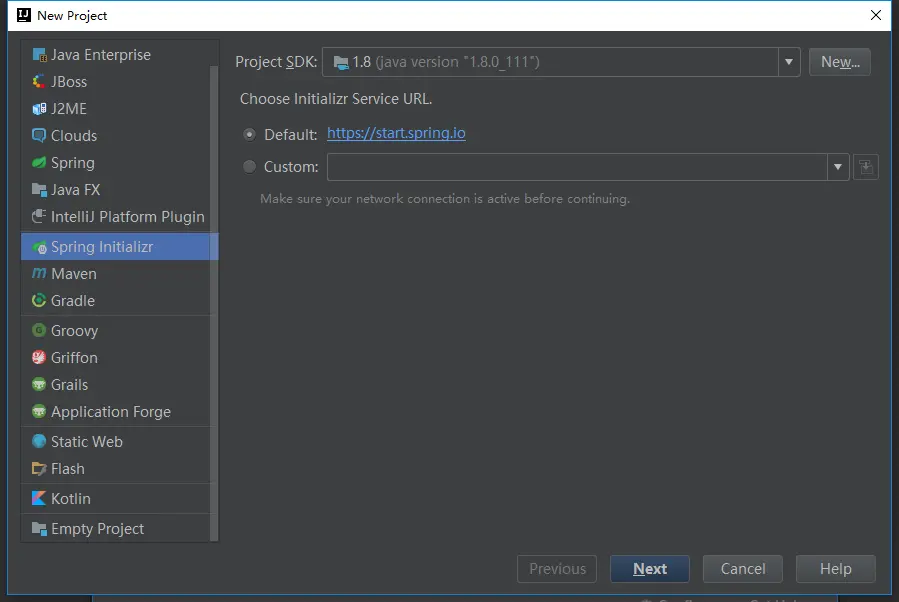
Task: Click the Cancel button
Action: (x=742, y=569)
